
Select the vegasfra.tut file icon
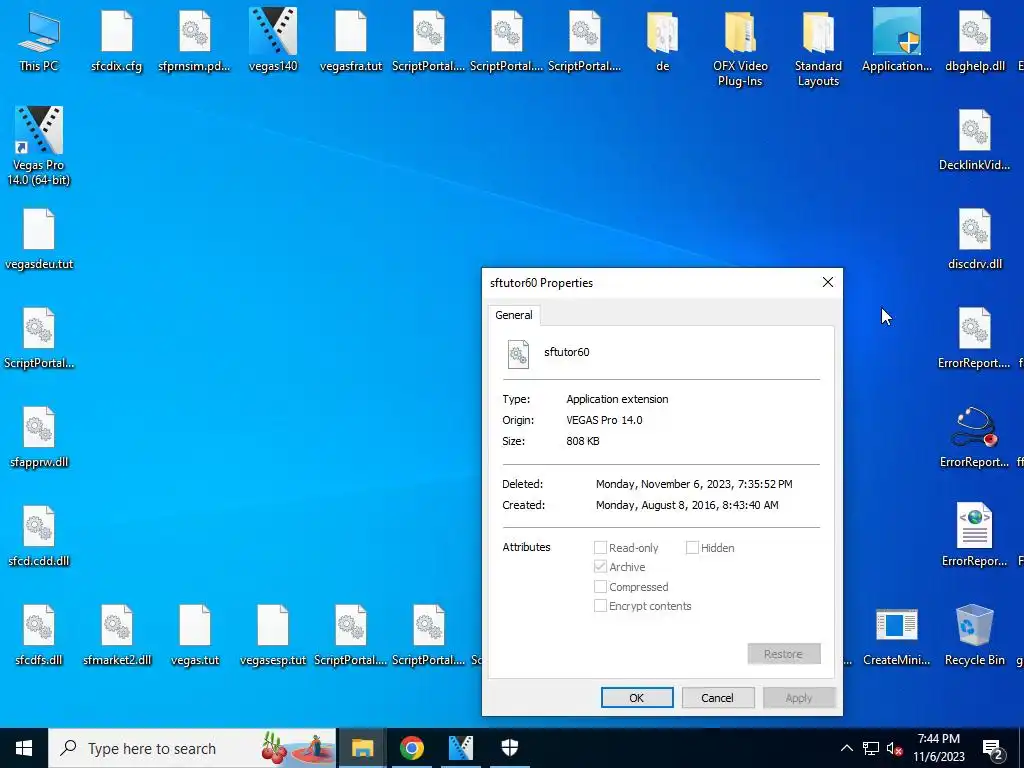[351, 42]
